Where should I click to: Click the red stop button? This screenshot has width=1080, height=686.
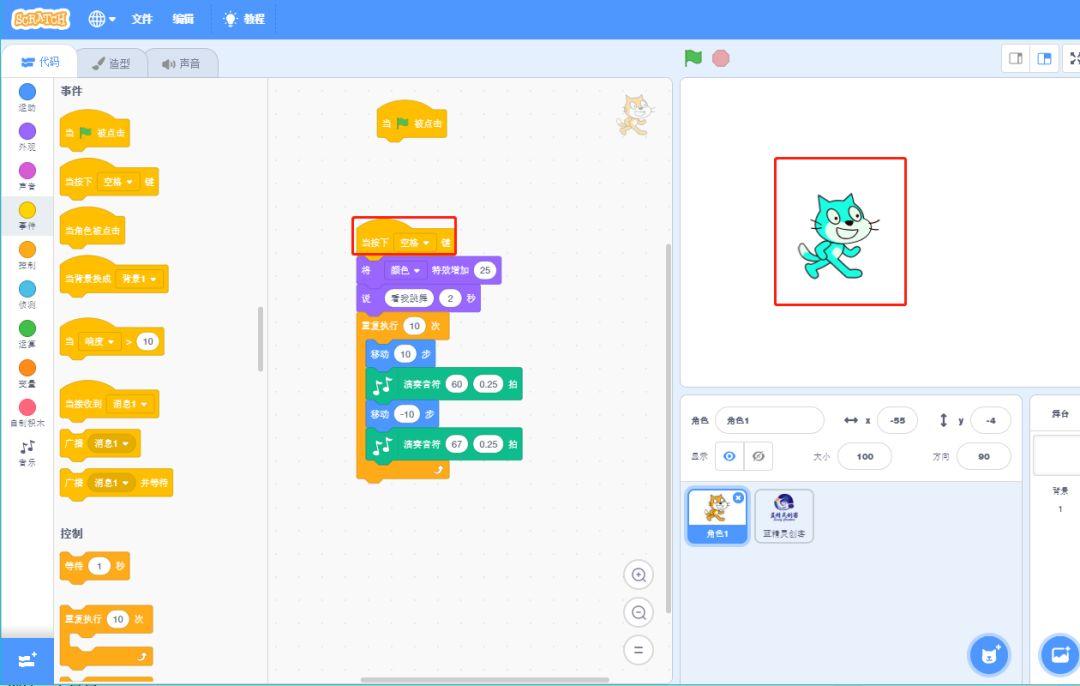click(720, 59)
